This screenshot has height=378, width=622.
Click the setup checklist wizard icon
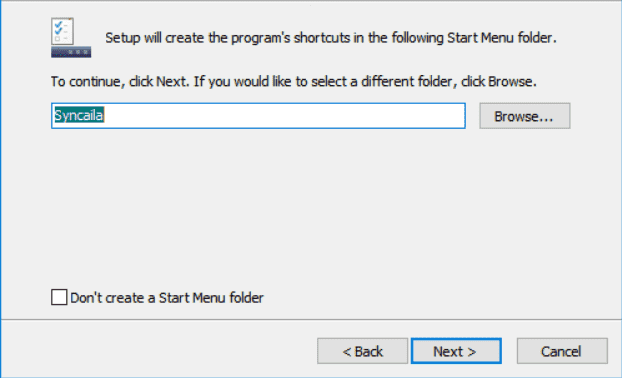71,38
